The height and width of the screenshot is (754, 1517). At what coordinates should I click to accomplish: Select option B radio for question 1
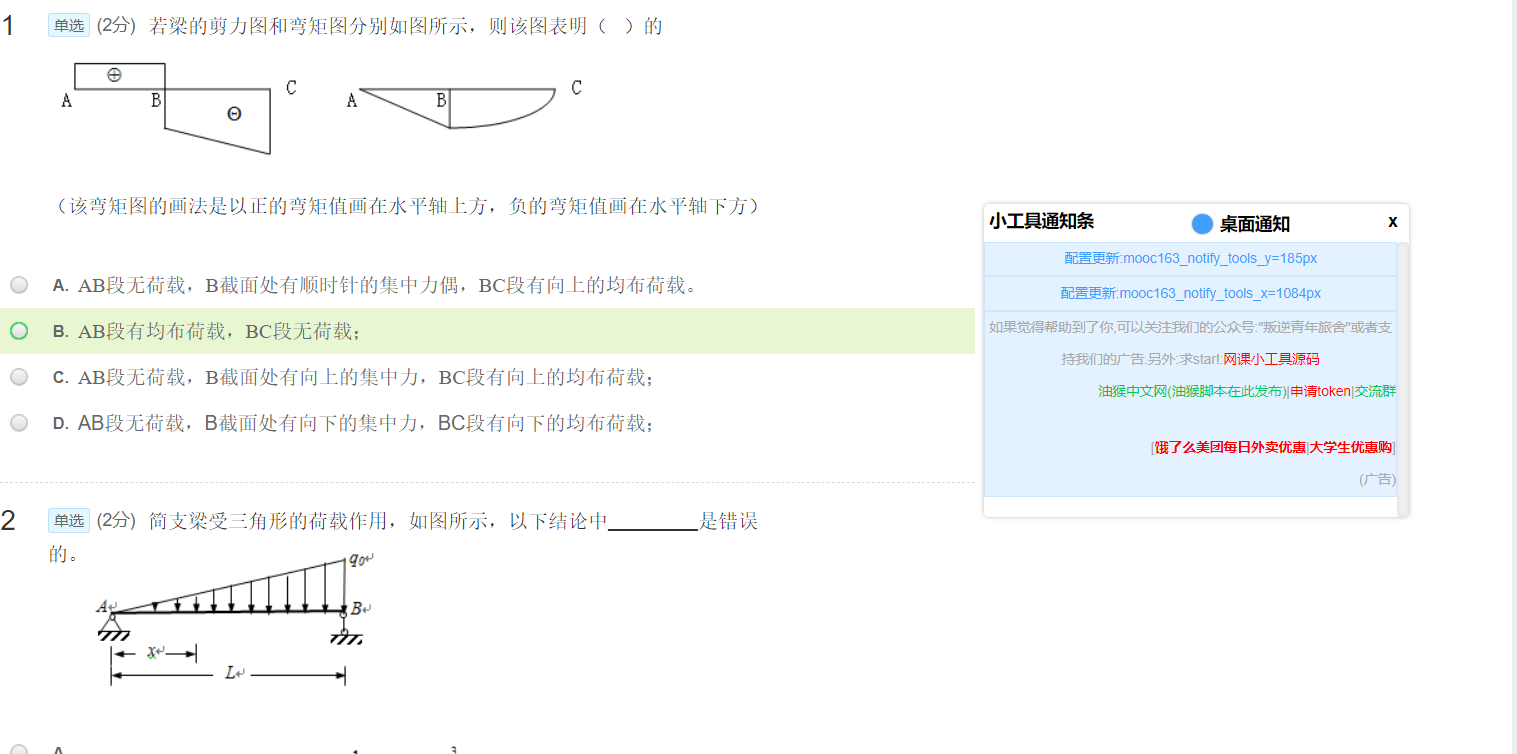point(19,331)
